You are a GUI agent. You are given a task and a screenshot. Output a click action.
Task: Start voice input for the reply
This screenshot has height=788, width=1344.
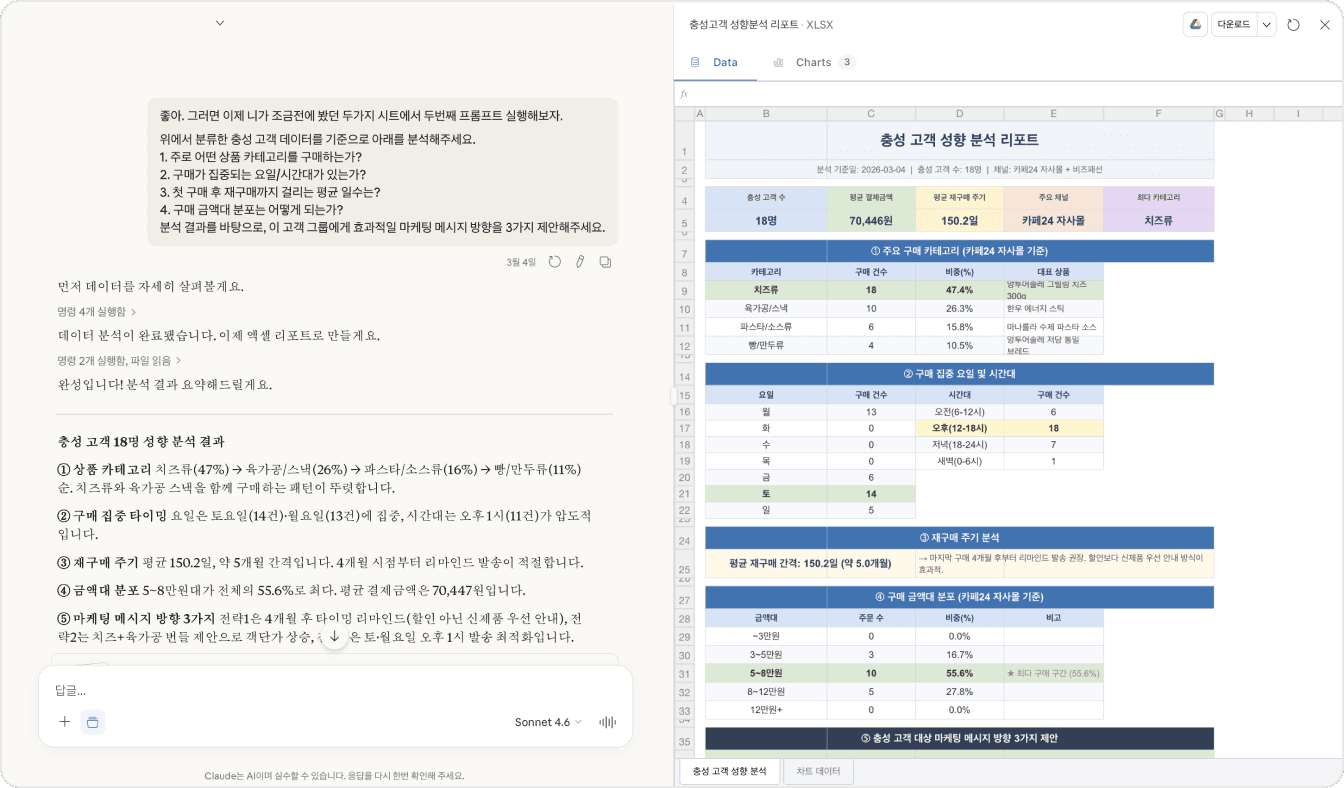(607, 721)
